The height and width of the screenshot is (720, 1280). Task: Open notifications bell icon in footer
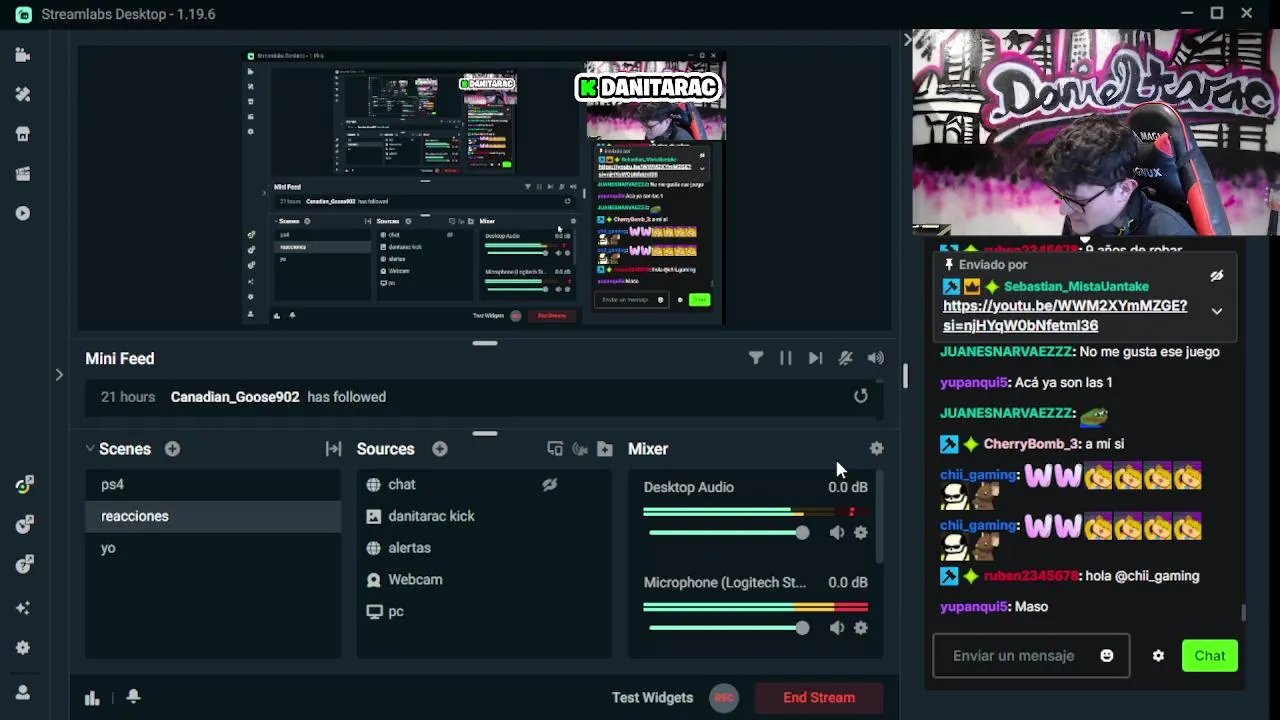(133, 697)
